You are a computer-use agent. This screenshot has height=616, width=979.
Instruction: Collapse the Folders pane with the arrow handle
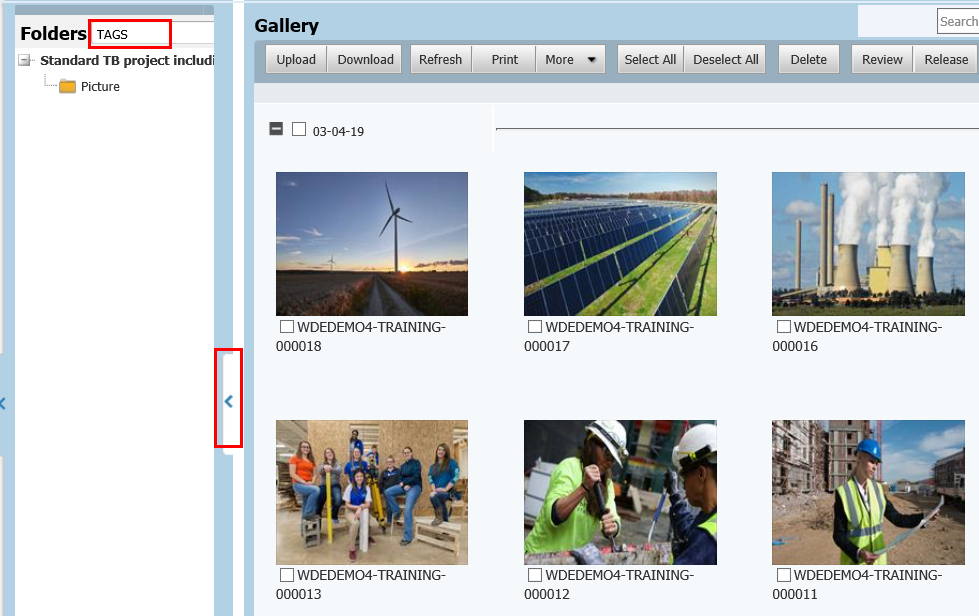[x=229, y=400]
